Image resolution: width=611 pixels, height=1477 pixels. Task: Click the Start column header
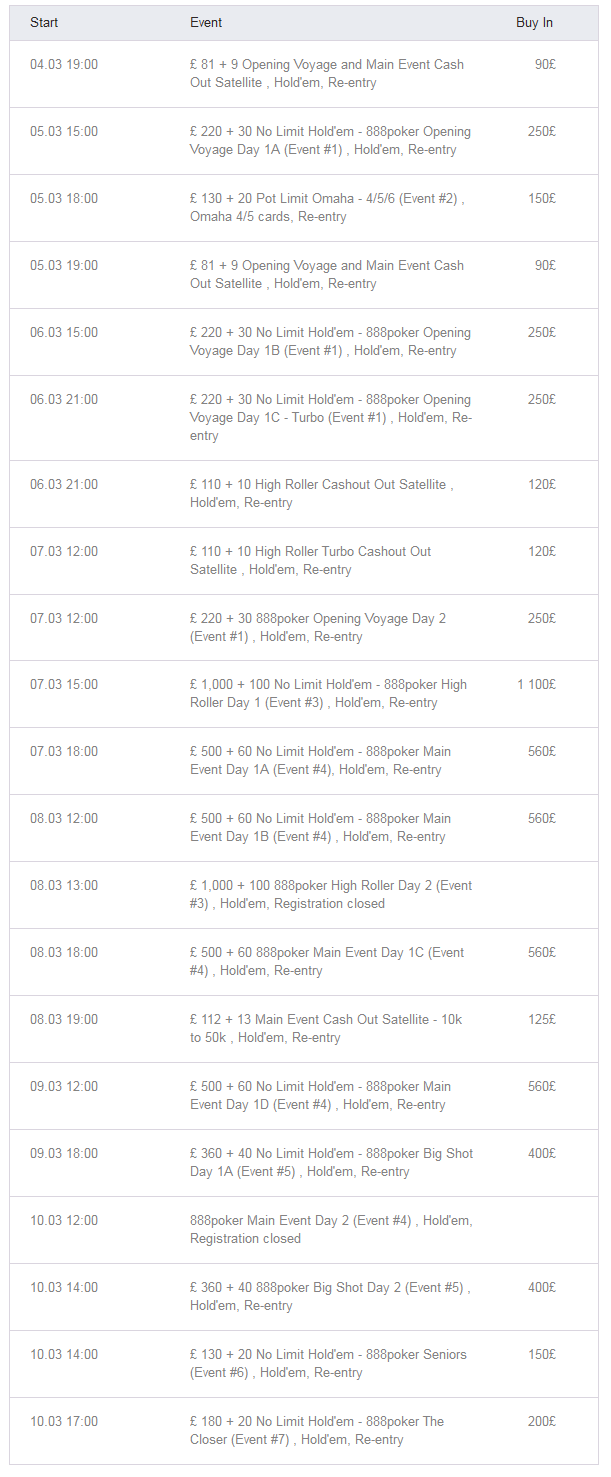click(44, 22)
